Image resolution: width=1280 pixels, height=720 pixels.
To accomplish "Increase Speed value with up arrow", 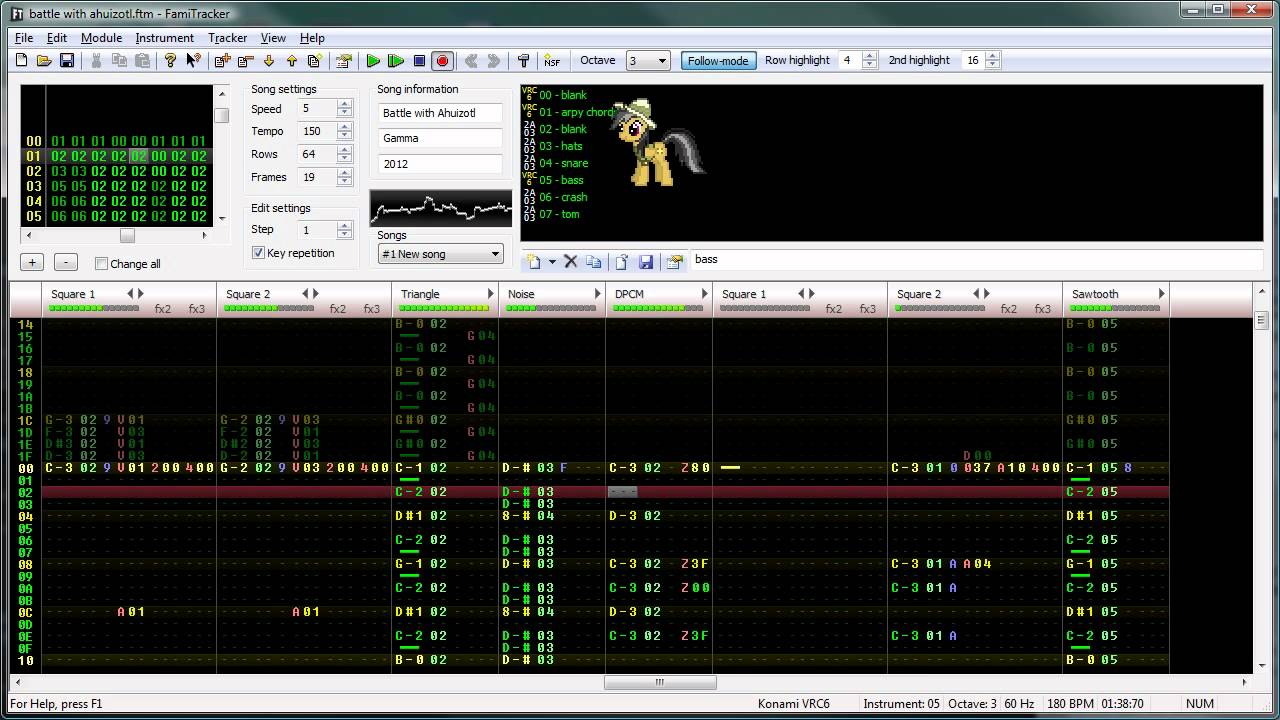I will (x=345, y=104).
